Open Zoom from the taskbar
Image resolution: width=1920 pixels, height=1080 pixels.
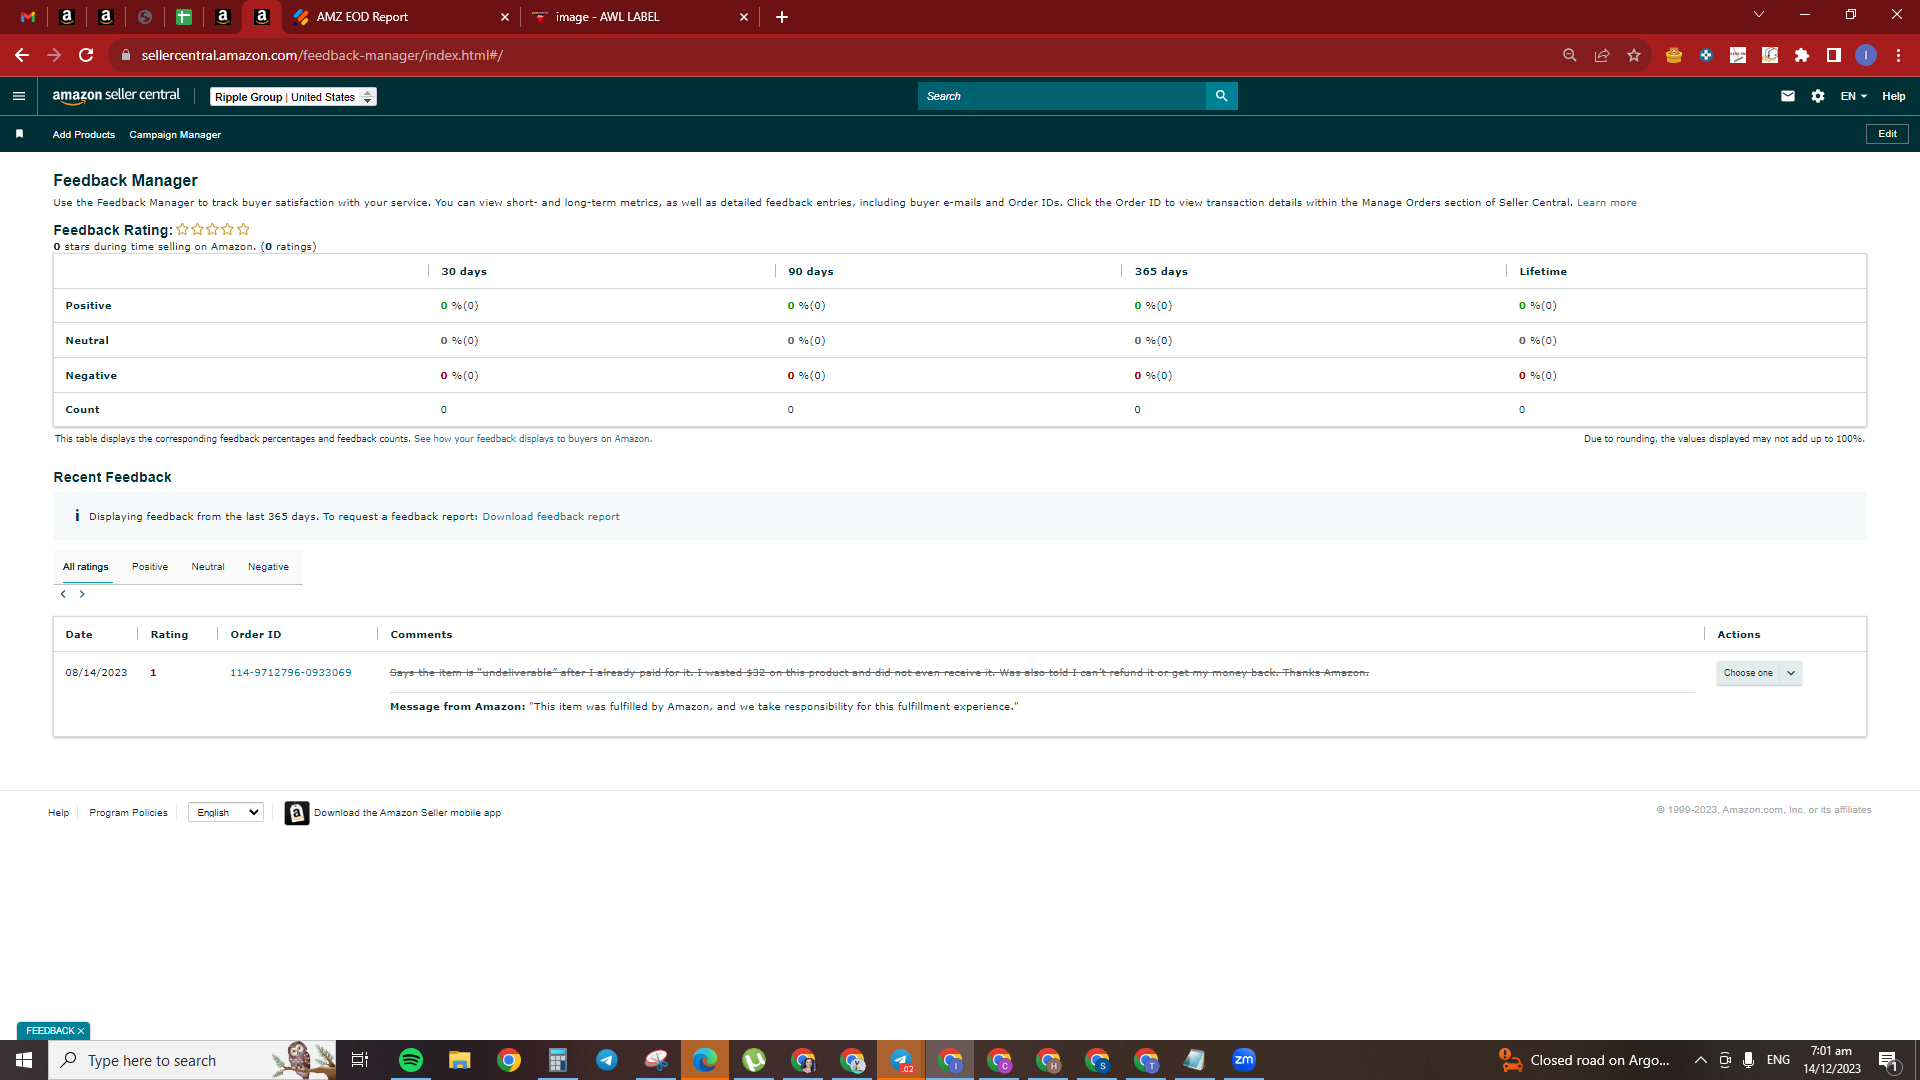point(1244,1060)
